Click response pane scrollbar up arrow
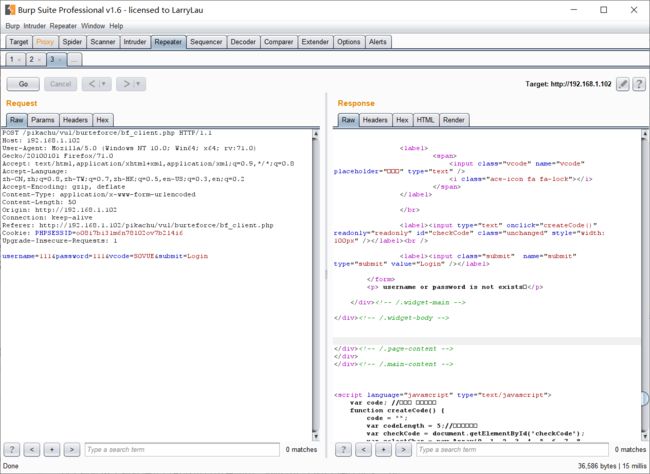This screenshot has height=474, width=650. [x=645, y=134]
